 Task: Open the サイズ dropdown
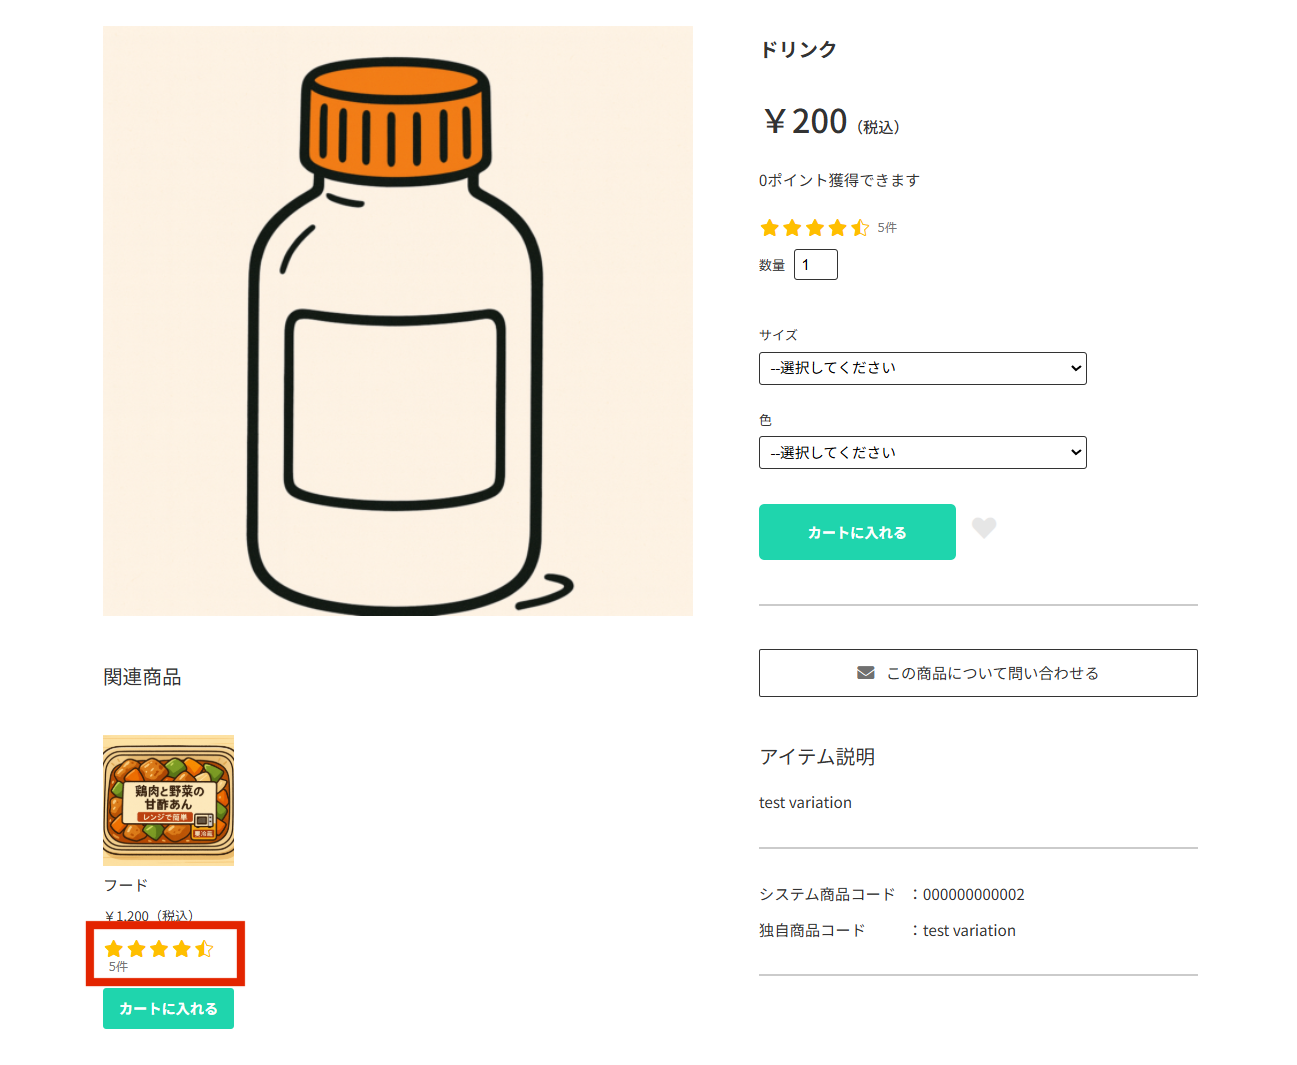point(922,368)
